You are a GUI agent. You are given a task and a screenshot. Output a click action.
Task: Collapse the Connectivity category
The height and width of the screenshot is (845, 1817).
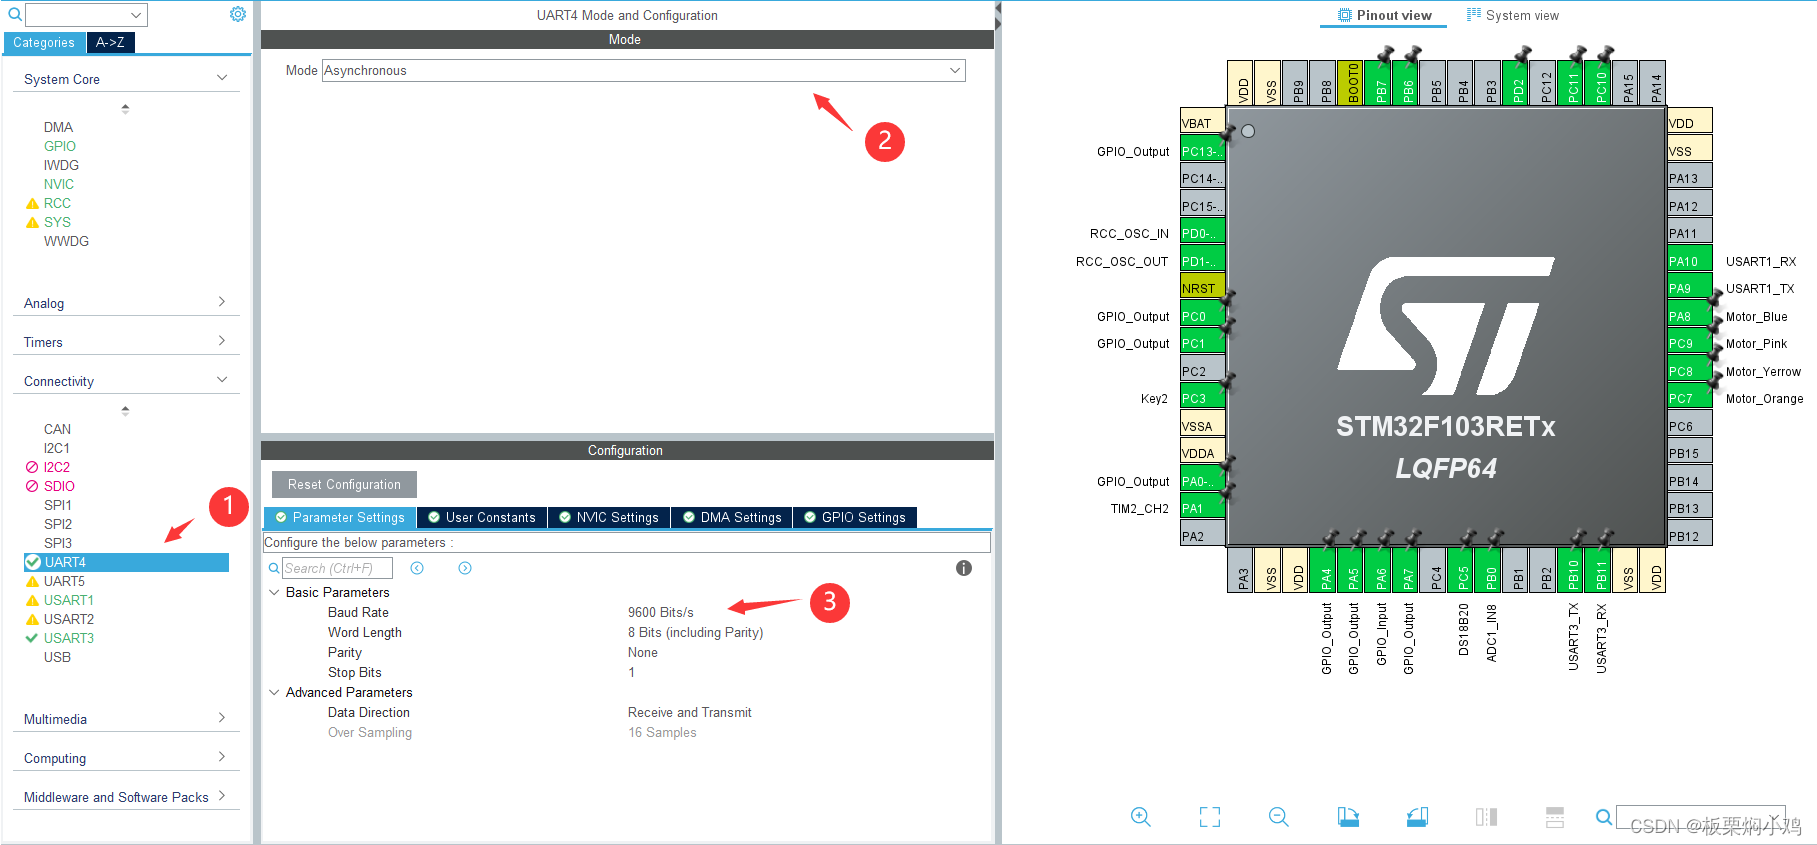point(222,380)
